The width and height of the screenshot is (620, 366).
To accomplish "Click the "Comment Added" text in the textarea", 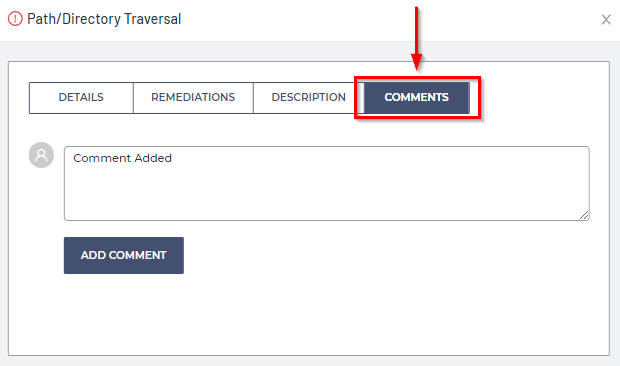I will [123, 158].
